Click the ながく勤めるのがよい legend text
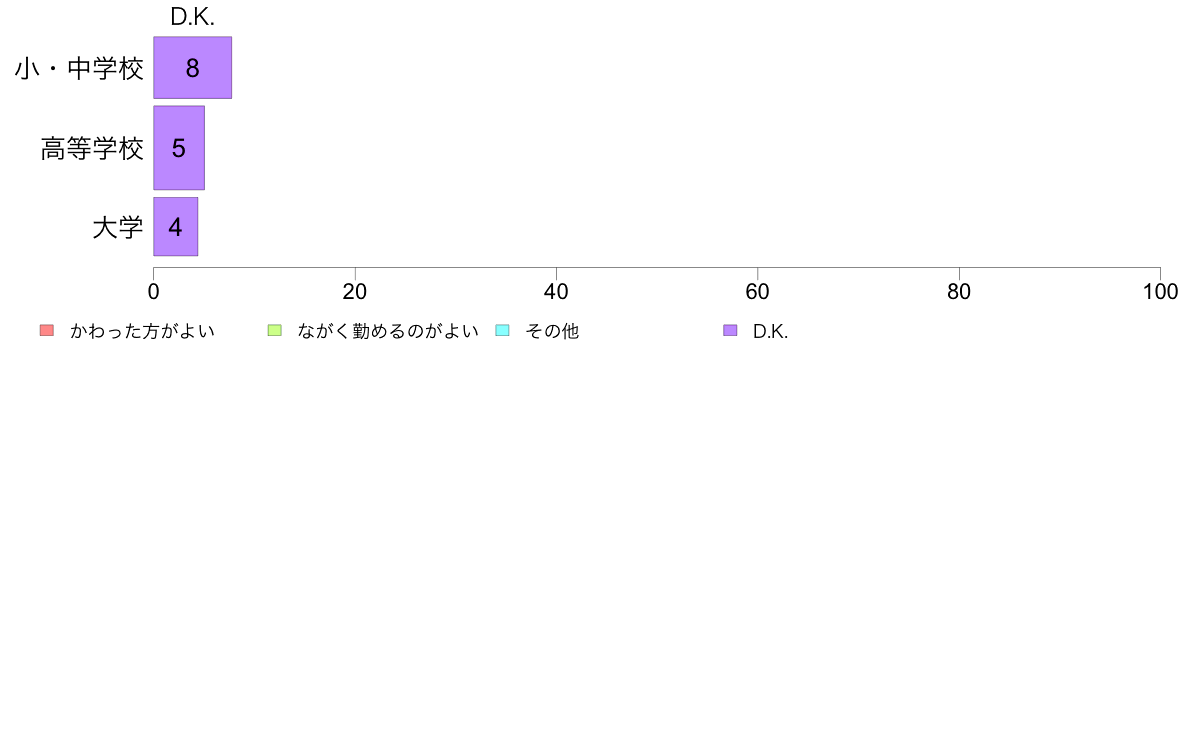The height and width of the screenshot is (736, 1188). (388, 331)
